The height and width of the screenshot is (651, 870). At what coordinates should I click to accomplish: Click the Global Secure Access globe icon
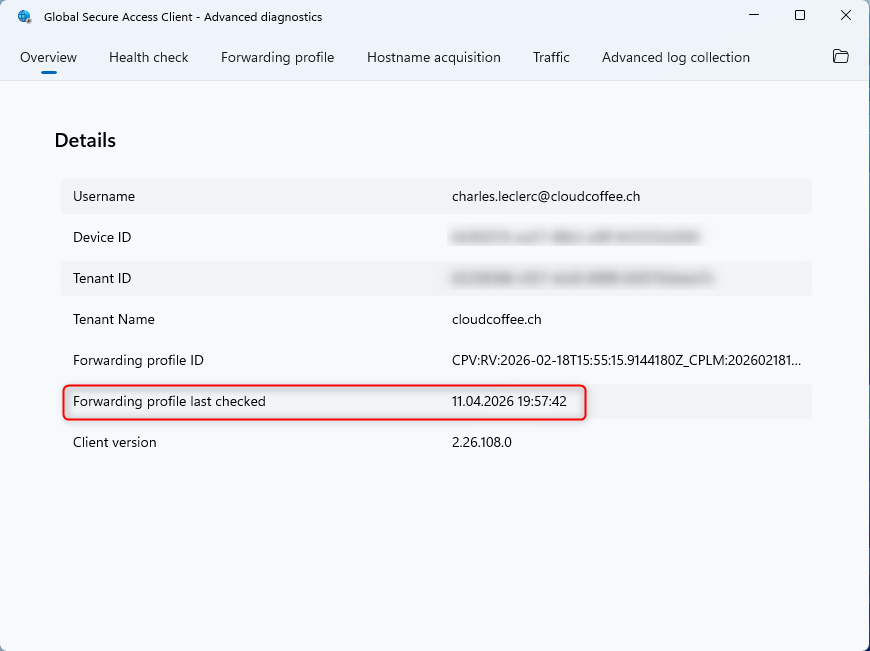coord(24,17)
